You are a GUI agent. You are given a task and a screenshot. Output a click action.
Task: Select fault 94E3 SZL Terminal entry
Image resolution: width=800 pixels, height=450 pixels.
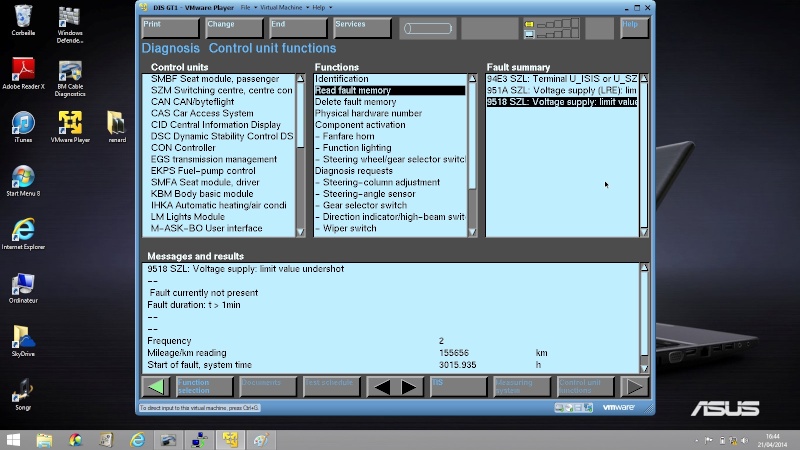click(x=562, y=79)
